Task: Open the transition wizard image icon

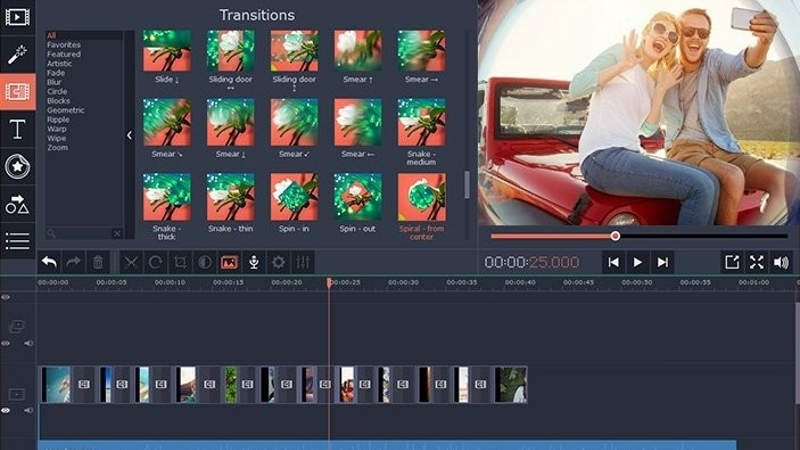Action: (x=230, y=262)
